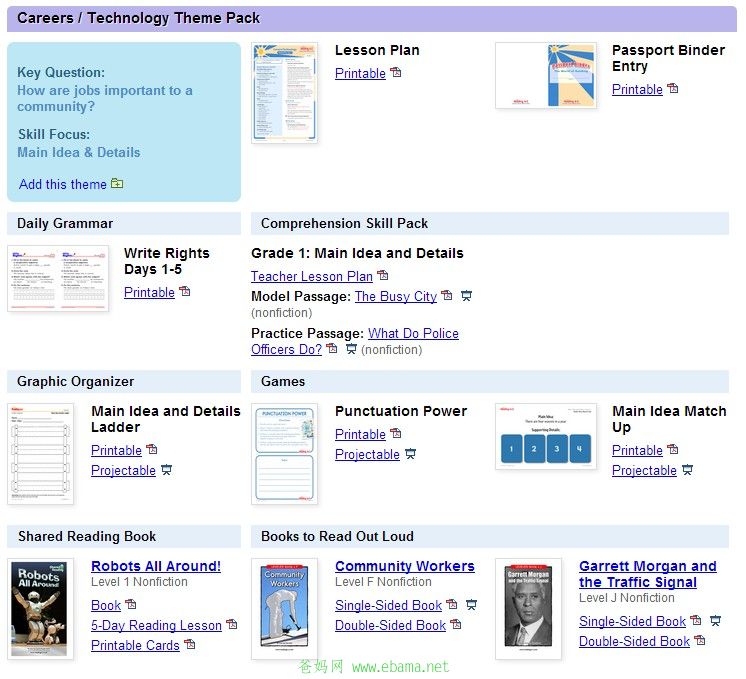Open Community Workers Double-Sided Book link
The image size is (746, 679).
[x=391, y=625]
